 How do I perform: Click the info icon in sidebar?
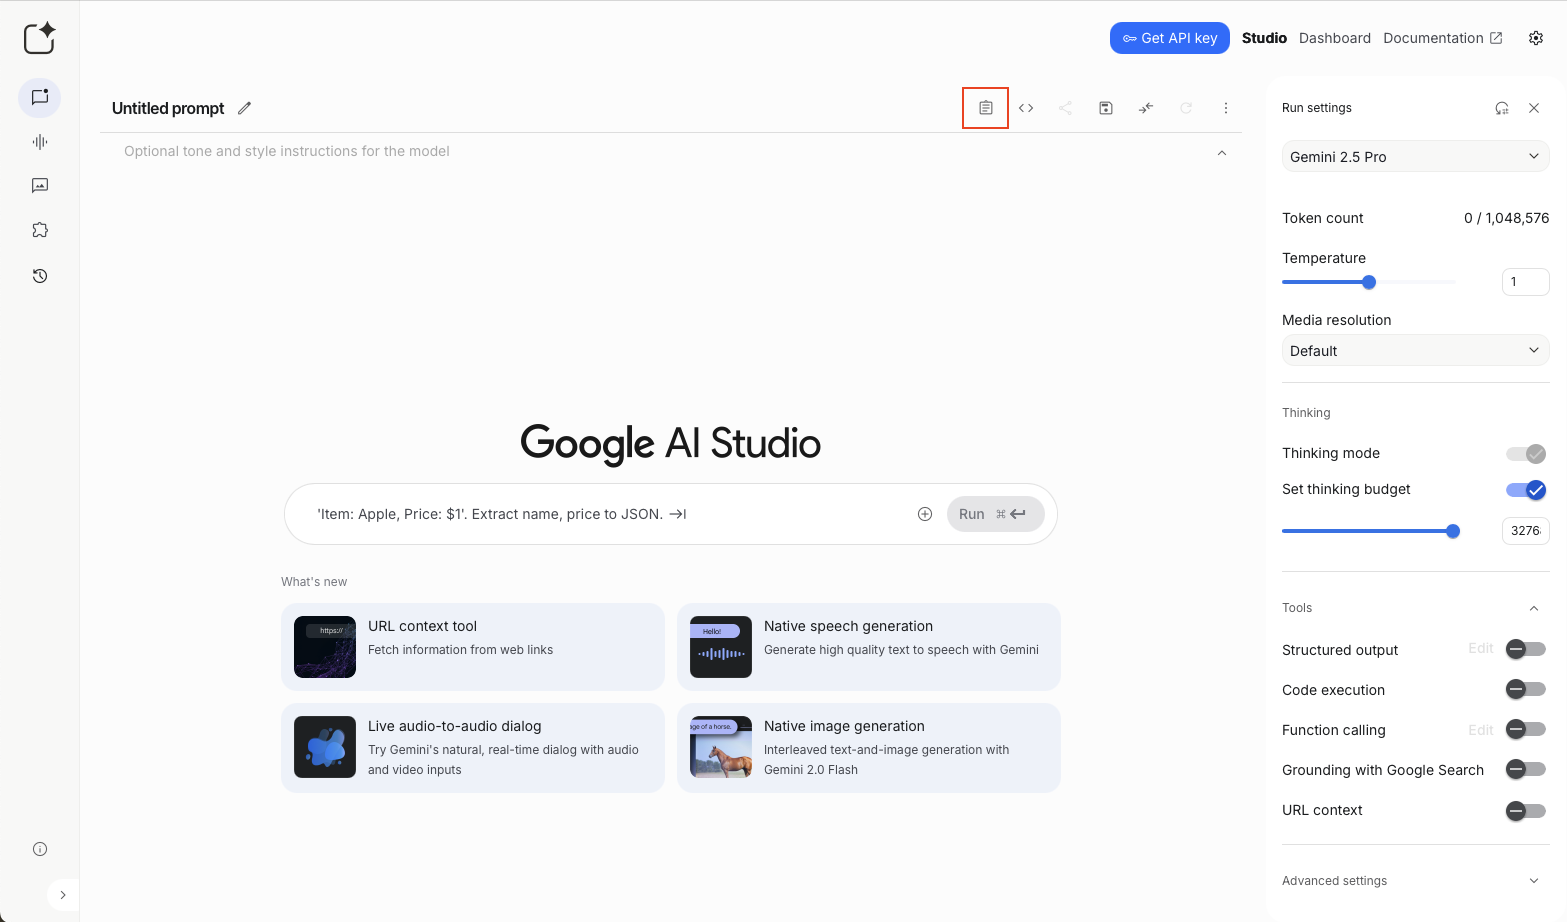coord(40,849)
